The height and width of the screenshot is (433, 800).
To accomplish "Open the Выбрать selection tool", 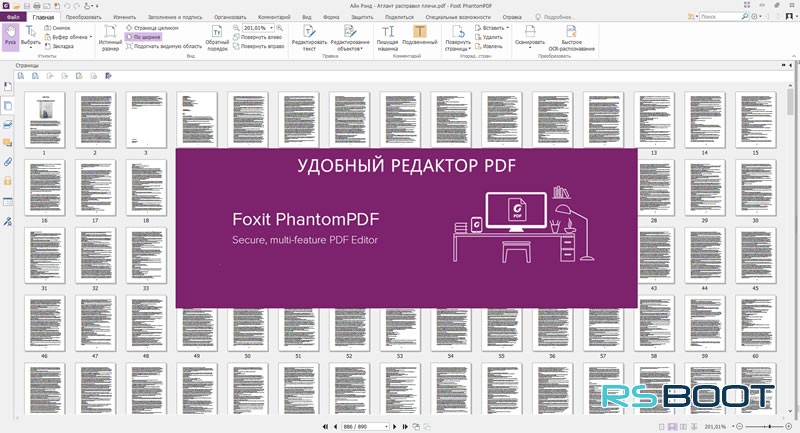I will coord(31,37).
